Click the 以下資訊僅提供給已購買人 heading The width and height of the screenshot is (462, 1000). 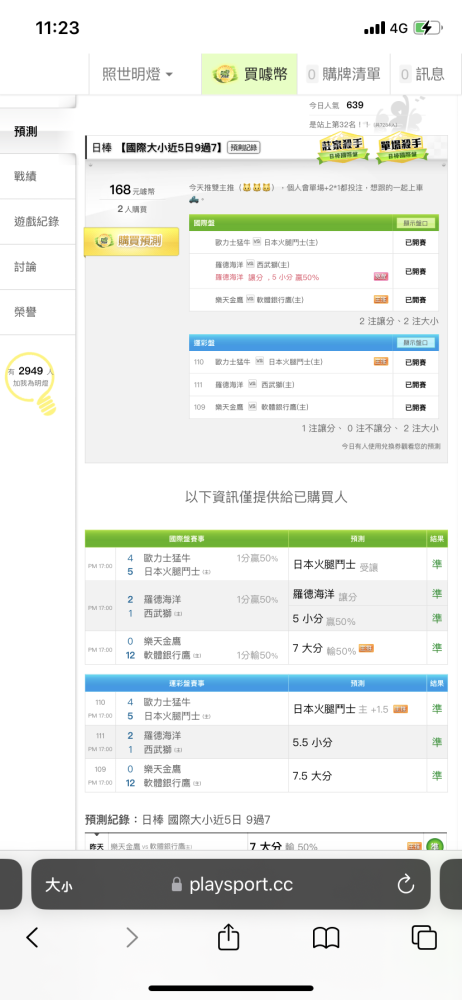point(266,497)
